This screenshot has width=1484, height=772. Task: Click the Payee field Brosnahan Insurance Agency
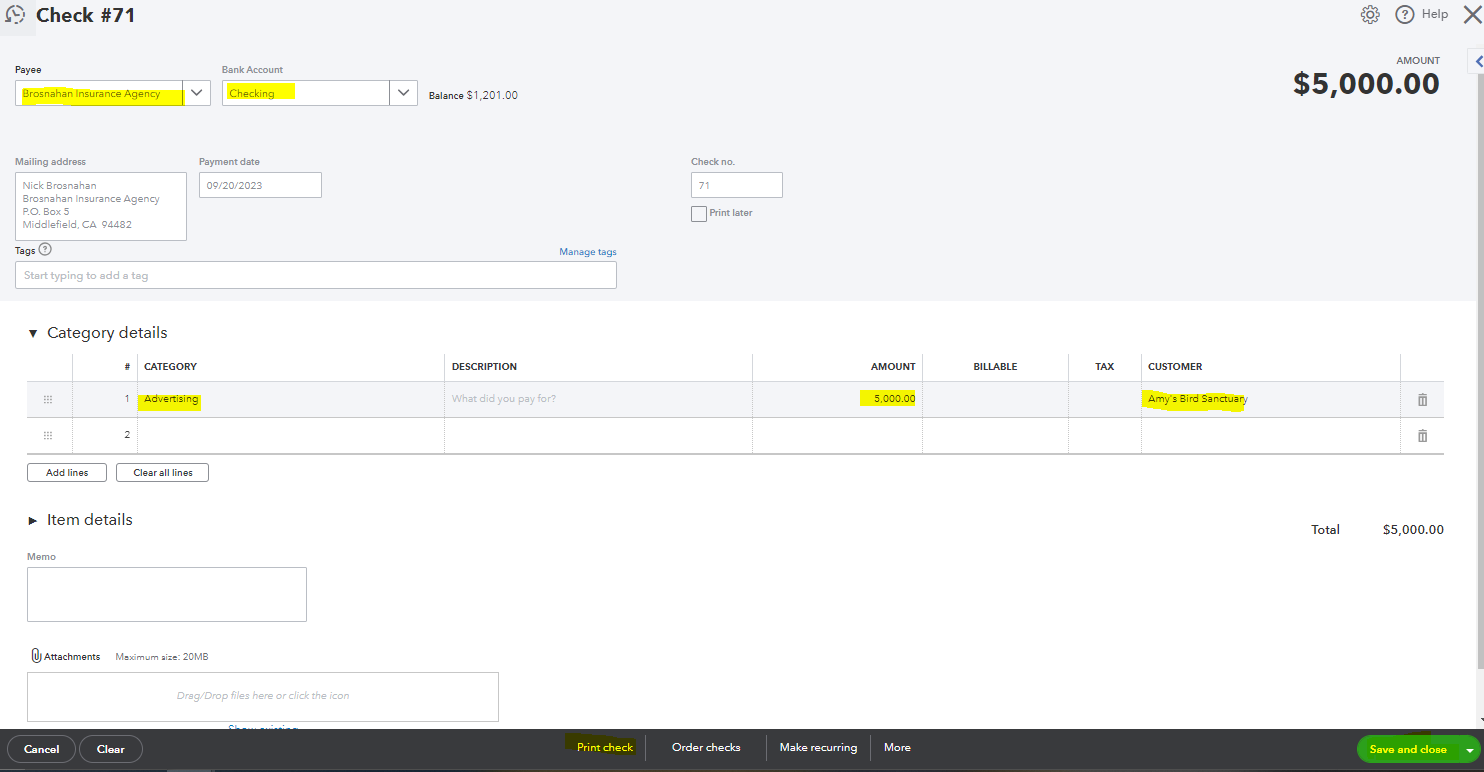(100, 93)
